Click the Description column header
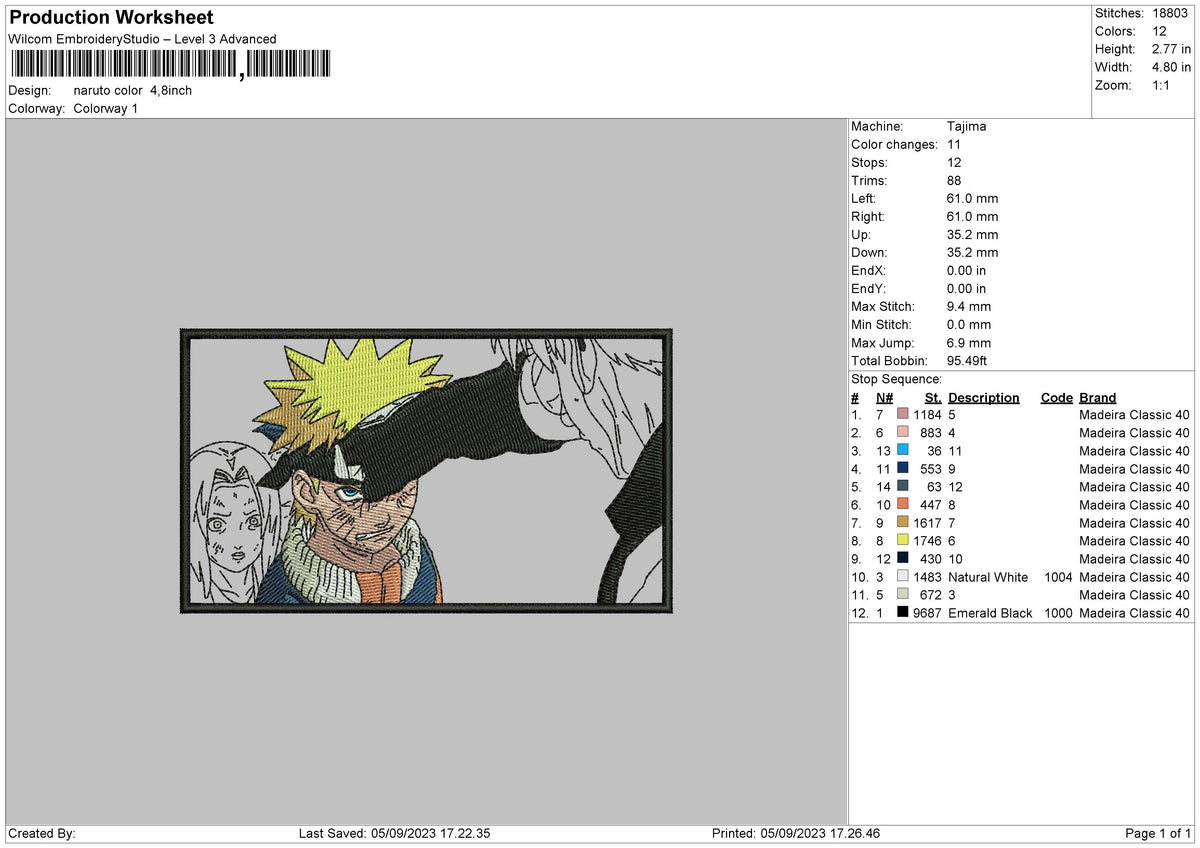The width and height of the screenshot is (1200, 848). 984,397
